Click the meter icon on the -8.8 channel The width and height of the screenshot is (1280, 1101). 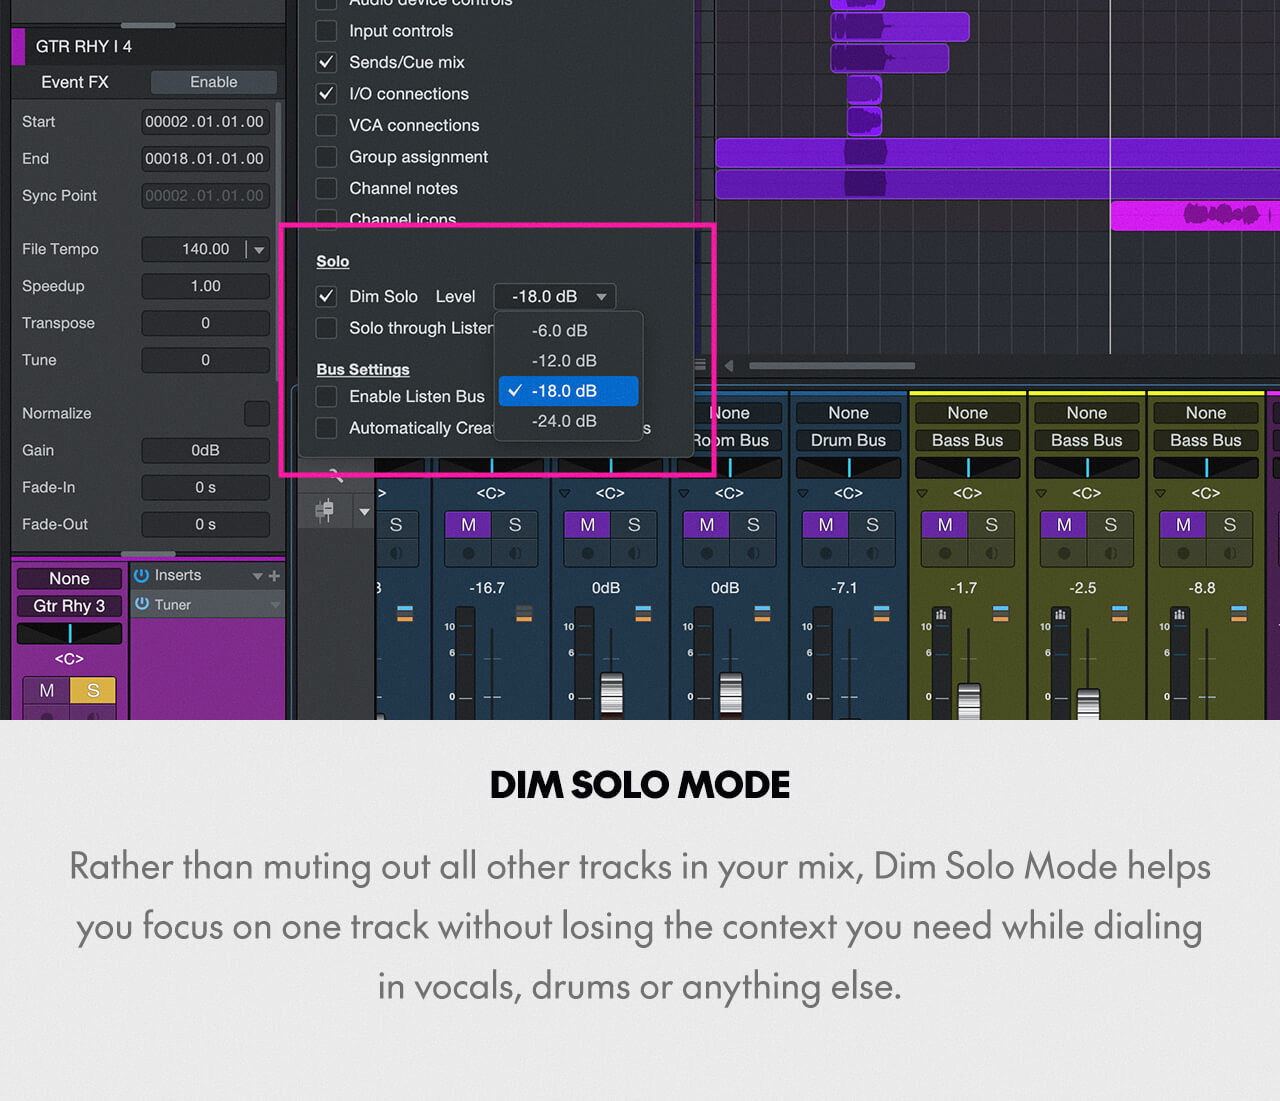pos(1179,614)
